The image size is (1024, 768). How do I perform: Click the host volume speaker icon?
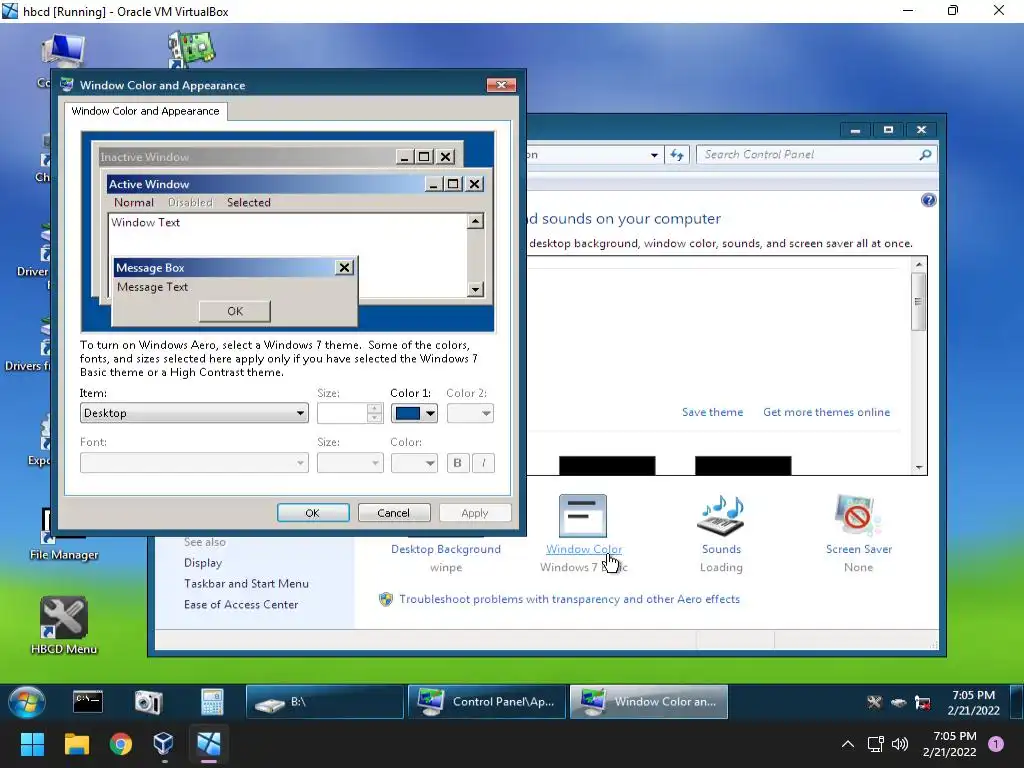pyautogui.click(x=900, y=744)
